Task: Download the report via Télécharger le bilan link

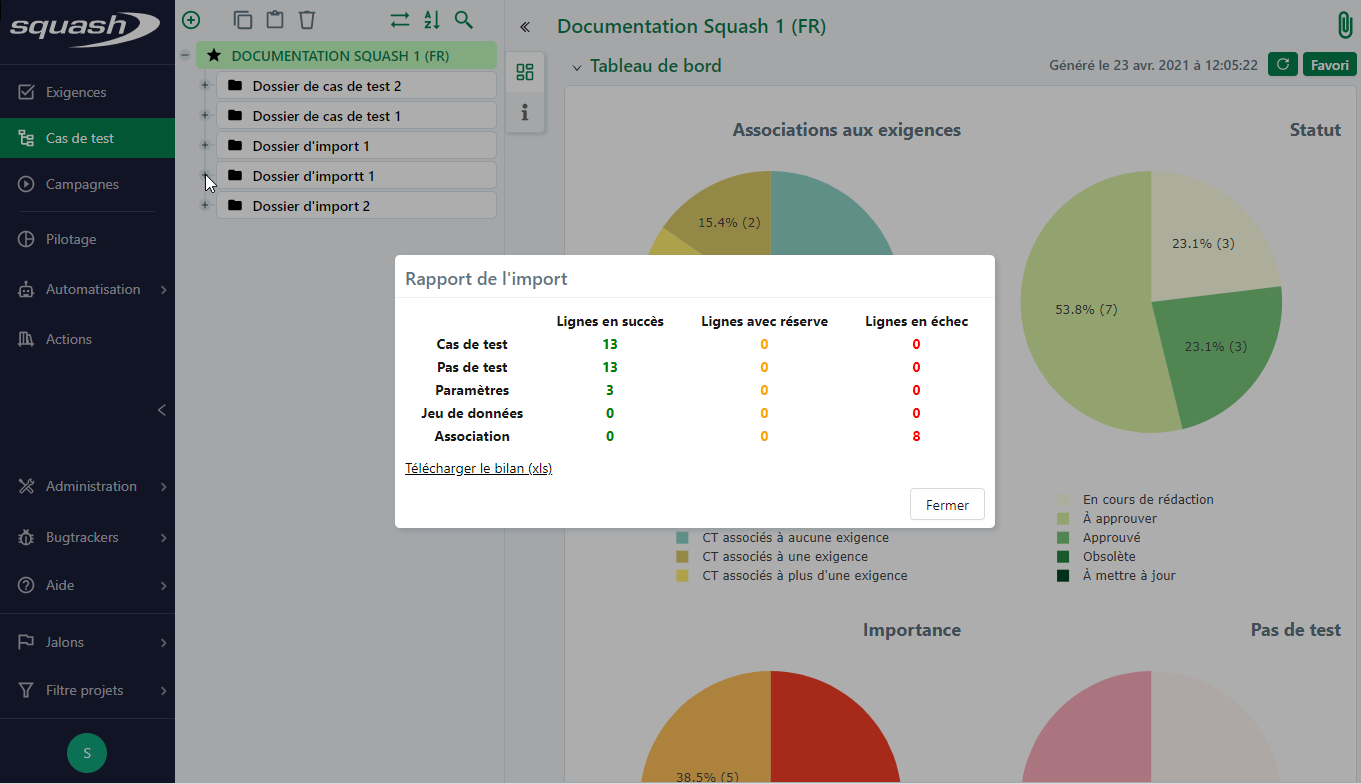Action: (478, 468)
